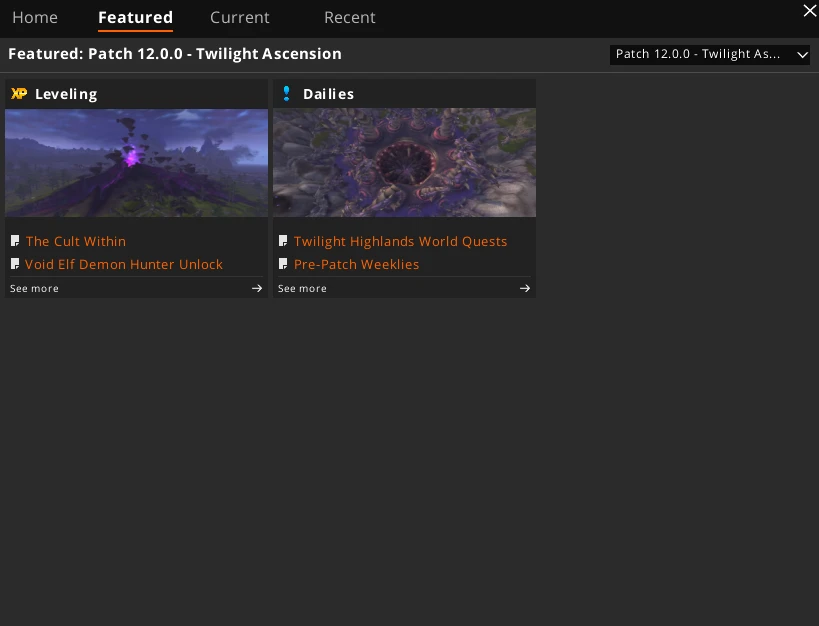Click the blue exclamation icon beside Dailies
This screenshot has height=626, width=819.
point(287,94)
